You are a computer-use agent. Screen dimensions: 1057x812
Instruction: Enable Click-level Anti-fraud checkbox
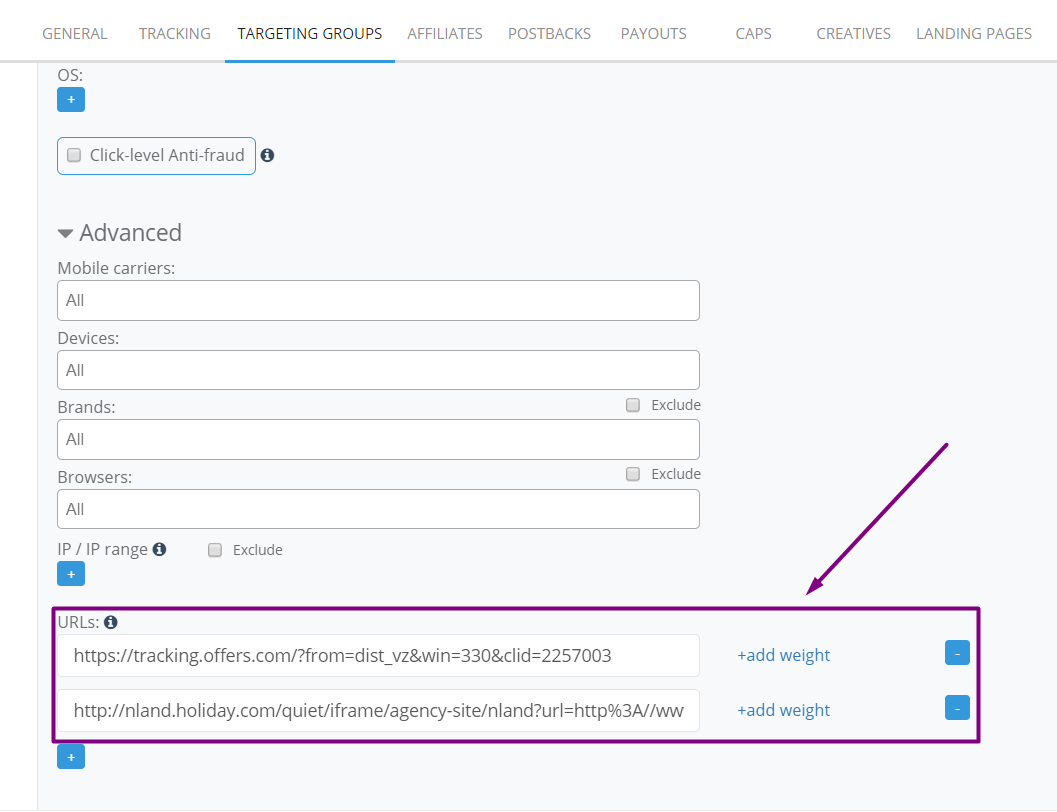(74, 156)
